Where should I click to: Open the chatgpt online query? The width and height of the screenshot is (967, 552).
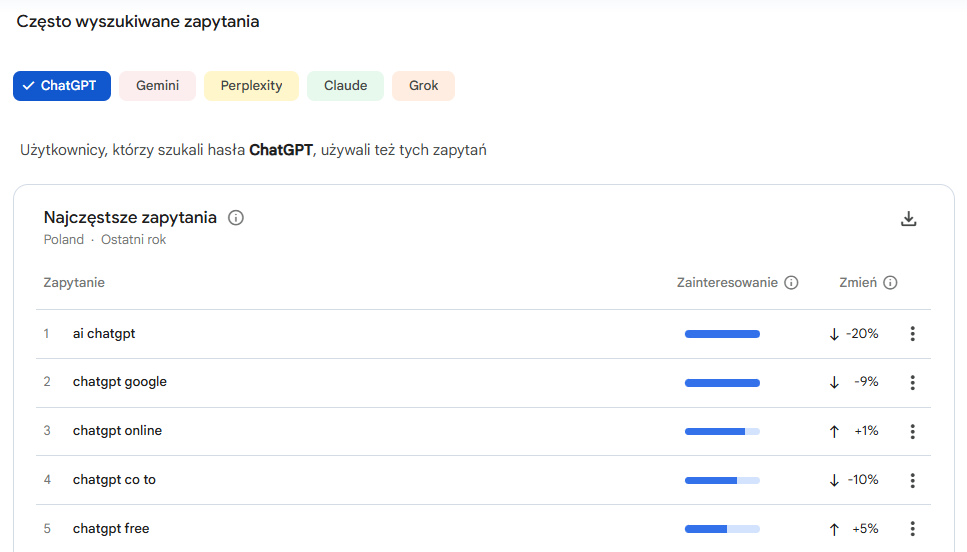(x=117, y=431)
